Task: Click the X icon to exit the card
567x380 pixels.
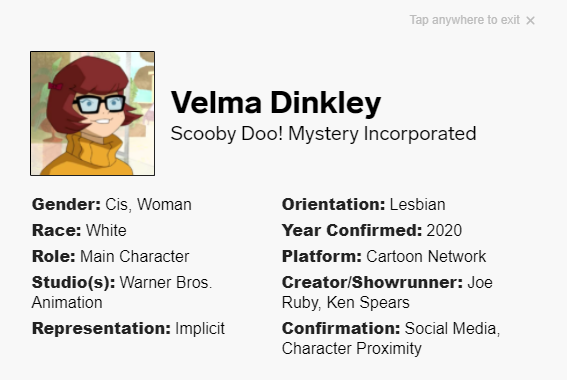Action: [x=530, y=21]
